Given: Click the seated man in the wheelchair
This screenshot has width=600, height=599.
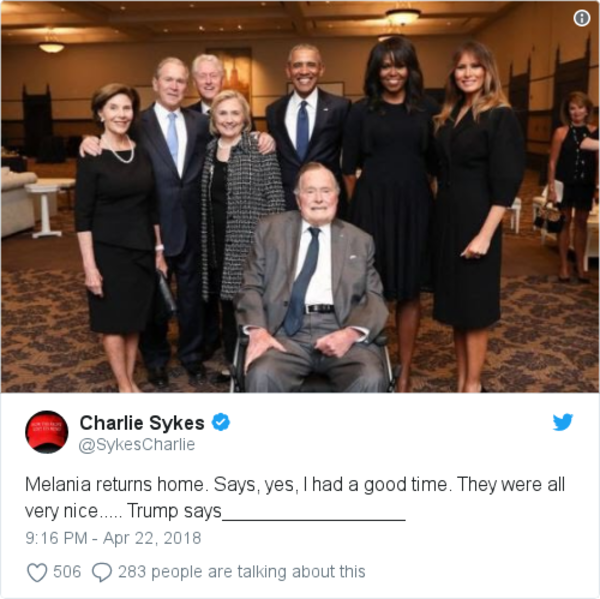Looking at the screenshot, I should click(x=312, y=283).
